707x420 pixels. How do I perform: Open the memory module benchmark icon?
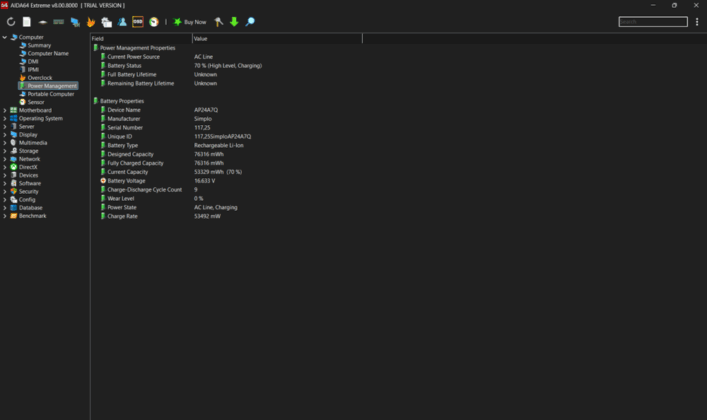(x=59, y=22)
